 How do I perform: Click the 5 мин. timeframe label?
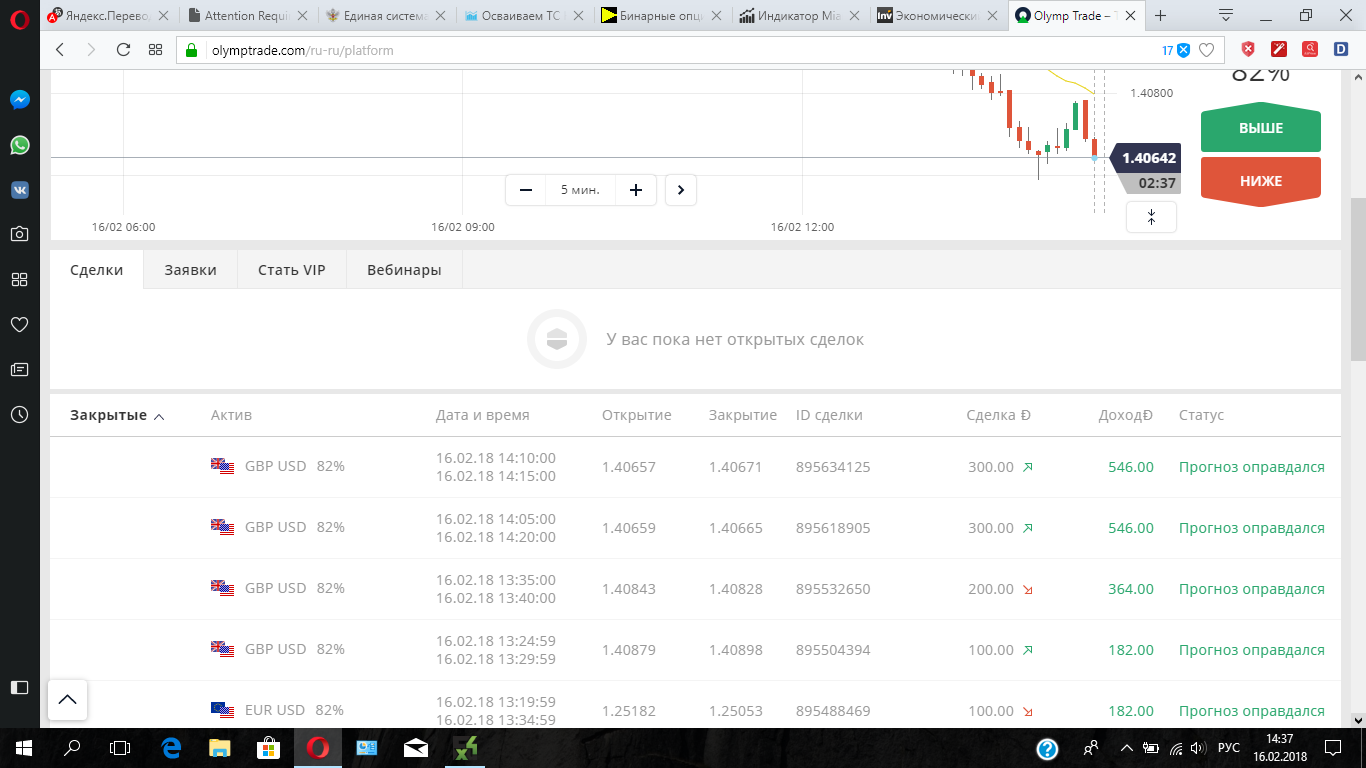pos(580,190)
